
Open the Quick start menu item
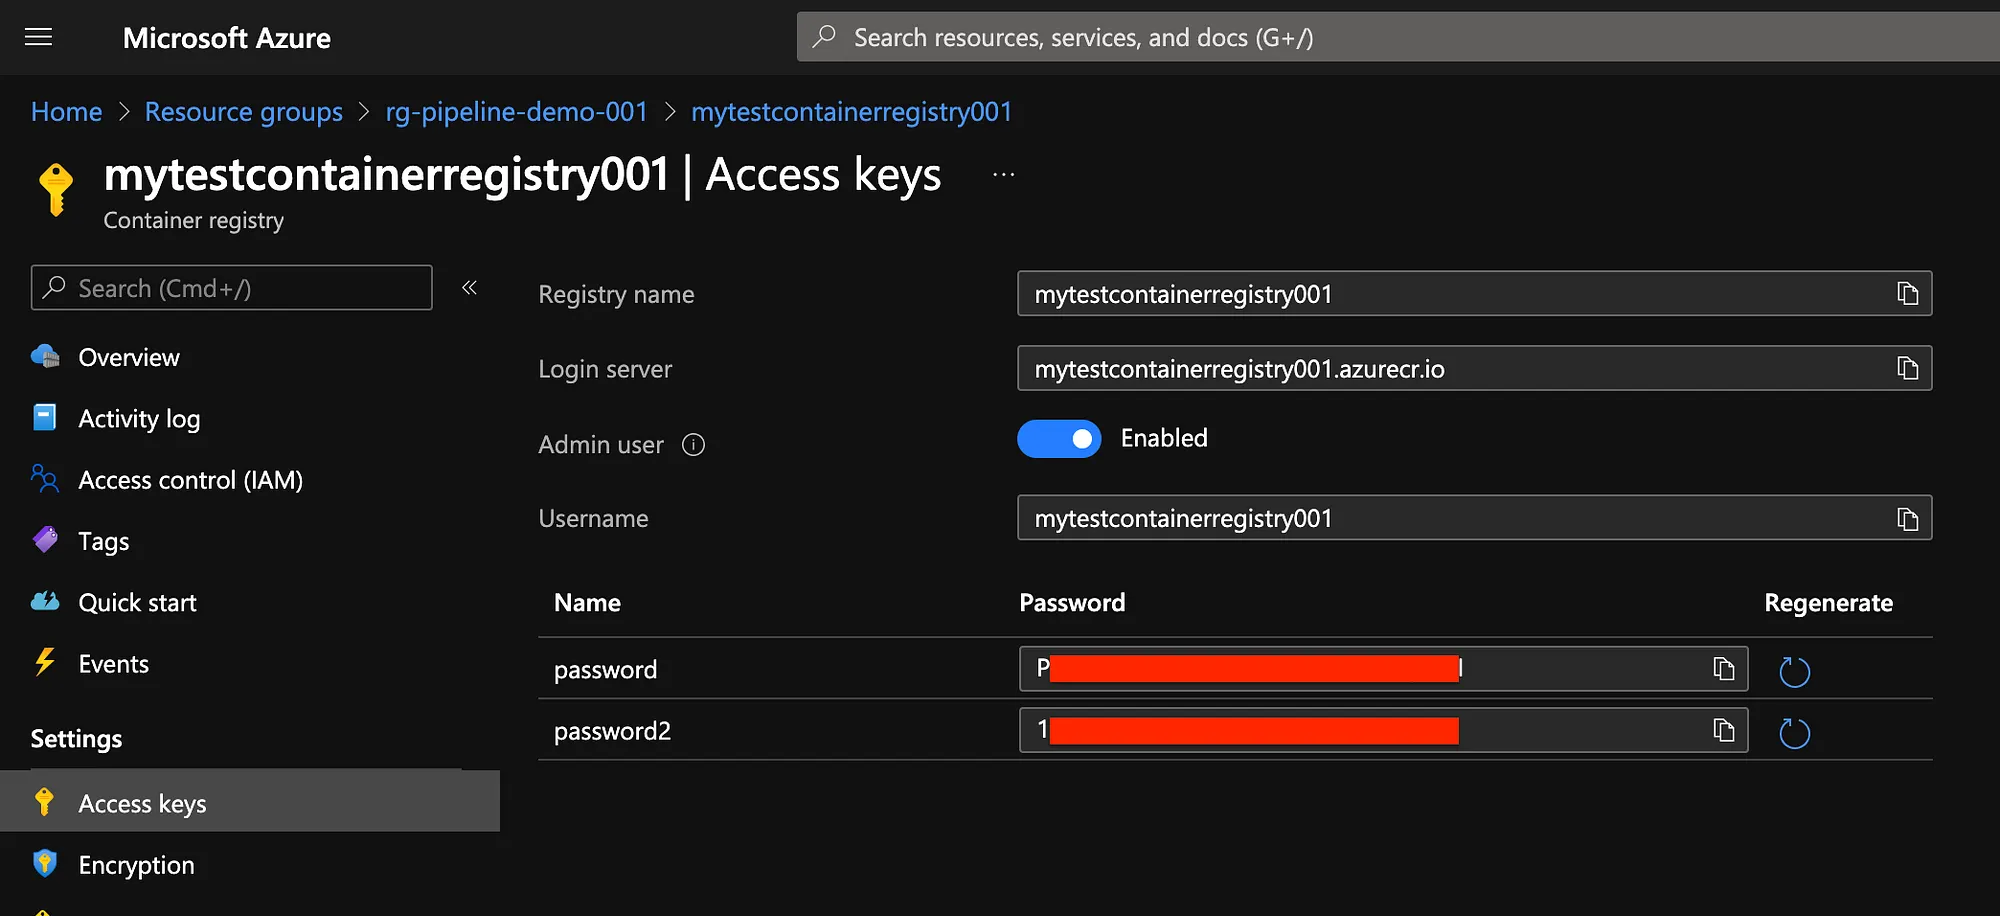click(x=137, y=602)
